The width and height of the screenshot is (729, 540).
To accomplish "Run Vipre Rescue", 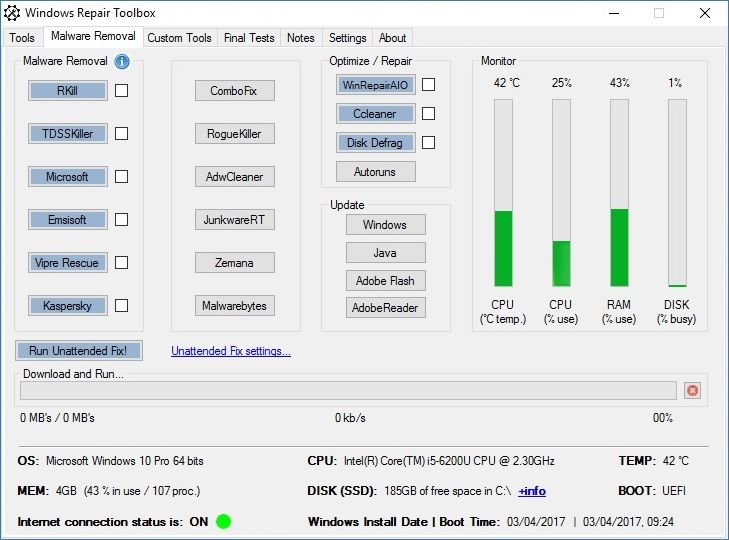I will (x=67, y=262).
